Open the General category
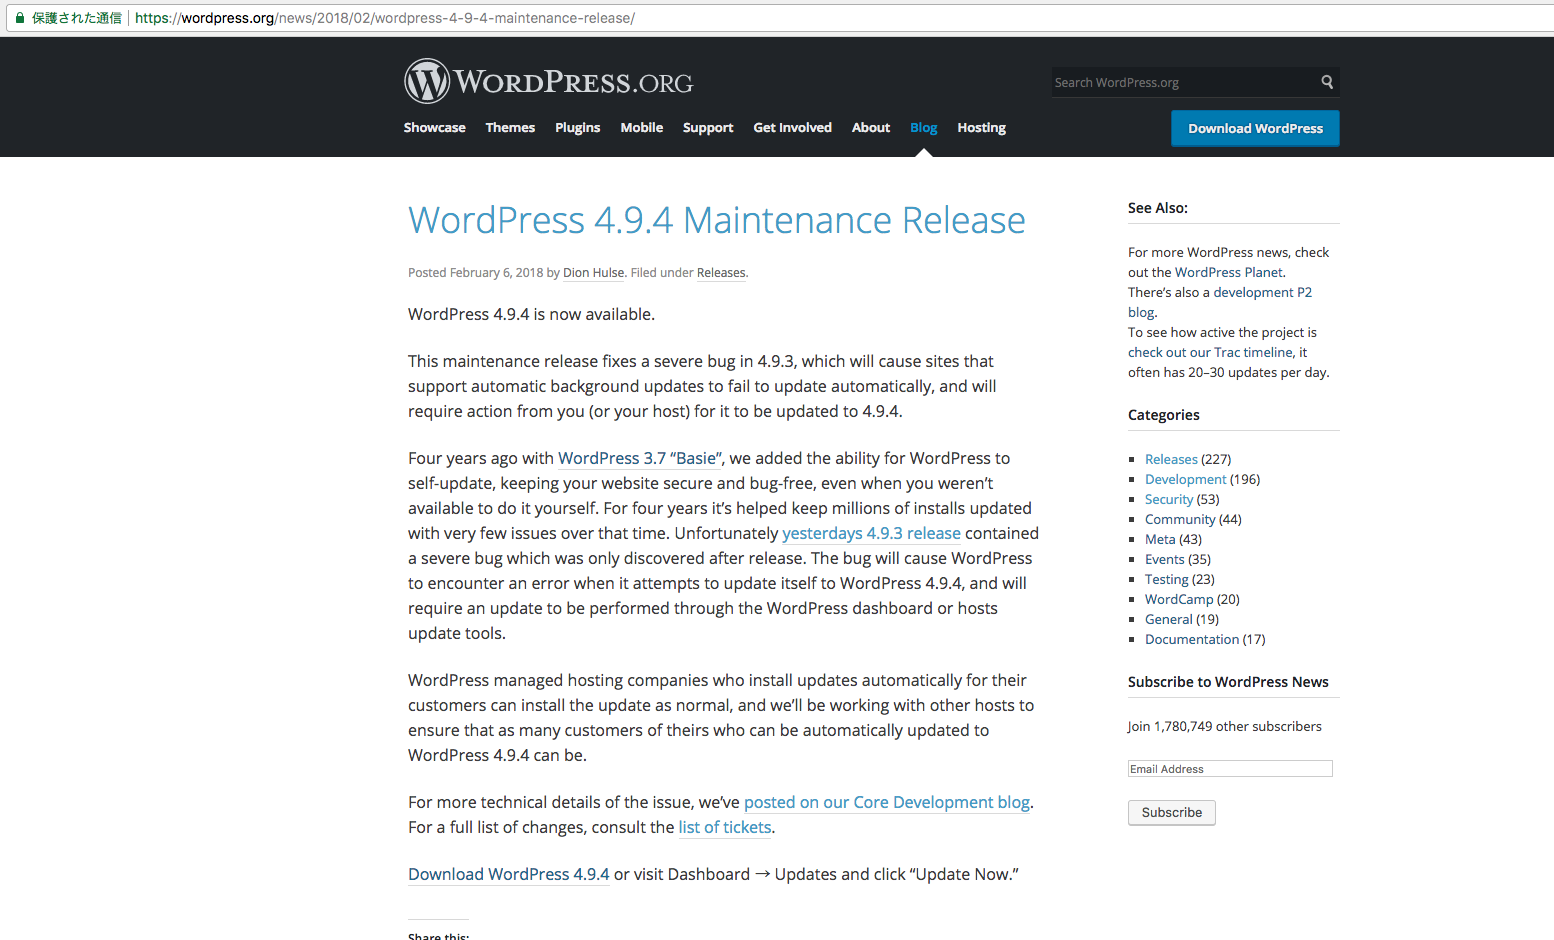The height and width of the screenshot is (940, 1554). [1169, 619]
